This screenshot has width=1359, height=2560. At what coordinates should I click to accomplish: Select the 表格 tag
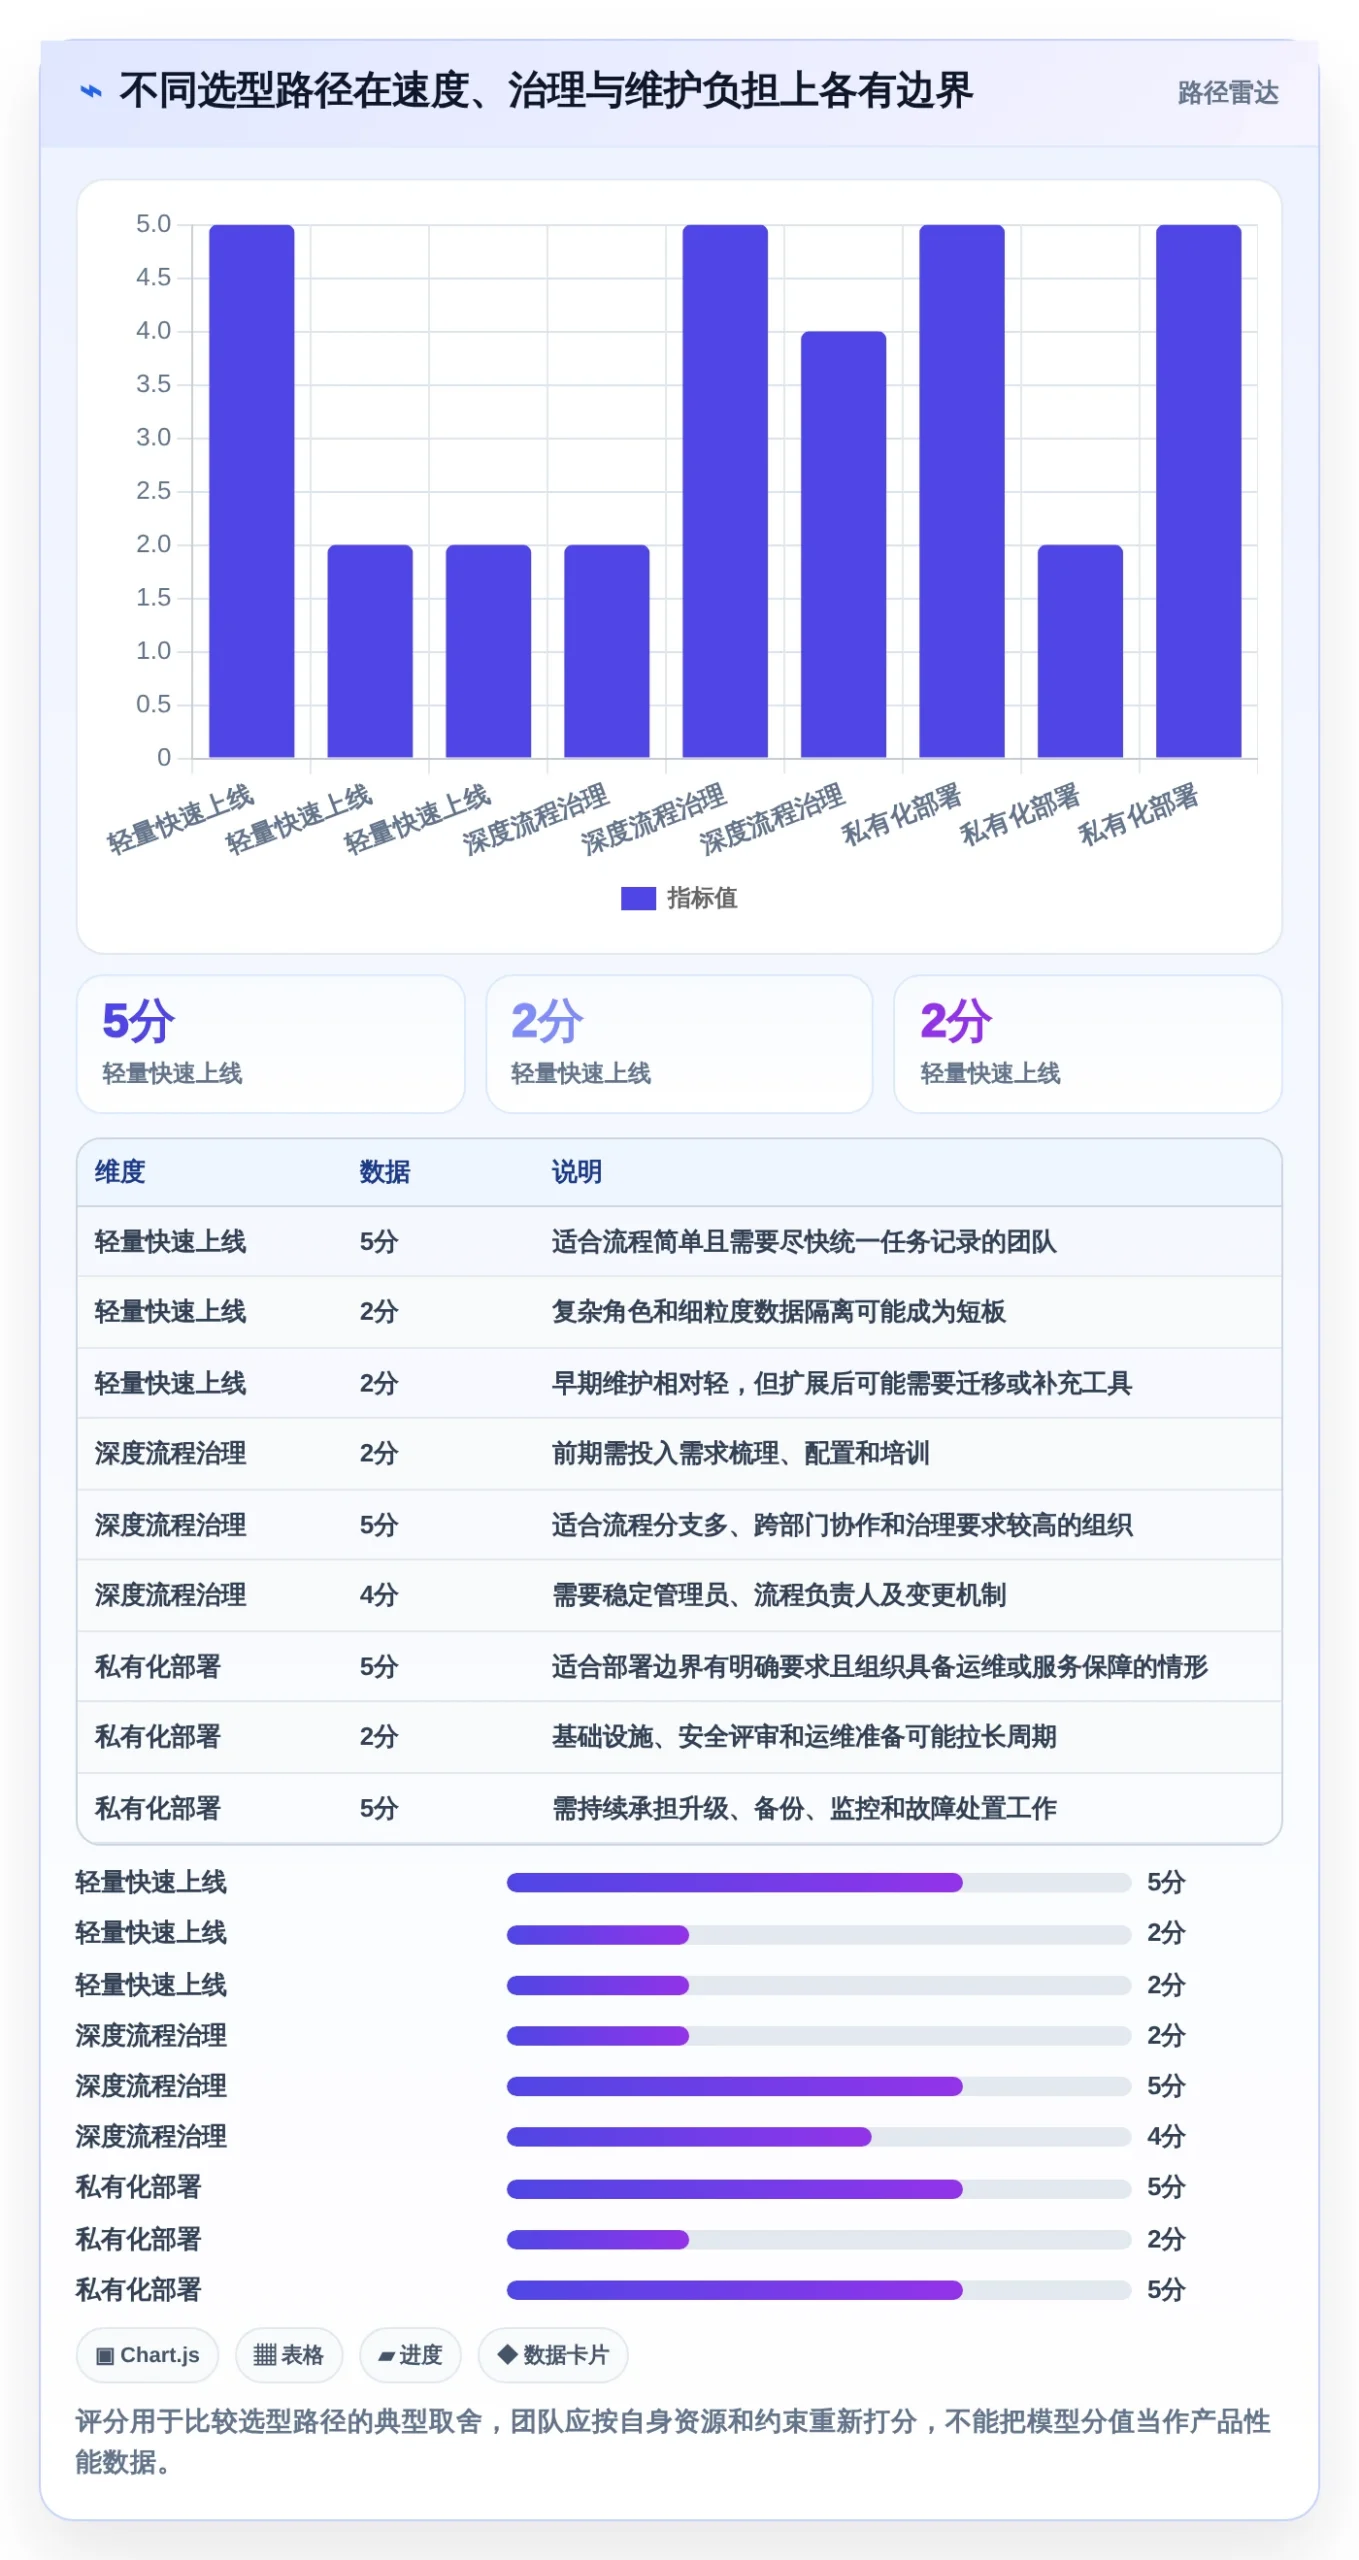point(289,2355)
